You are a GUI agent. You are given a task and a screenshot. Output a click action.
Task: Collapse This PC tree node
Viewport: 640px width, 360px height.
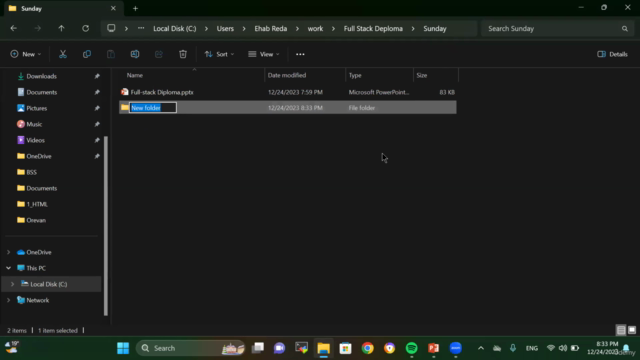[9, 268]
